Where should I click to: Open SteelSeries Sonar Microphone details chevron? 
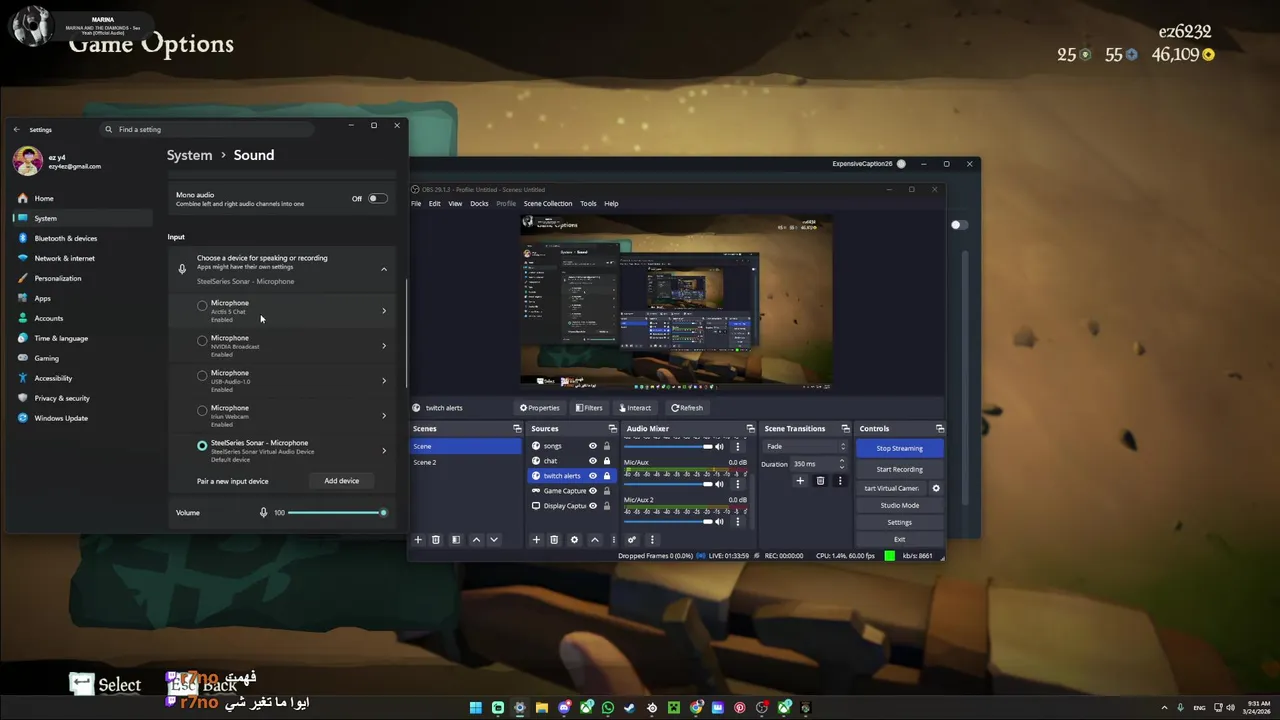[x=384, y=451]
